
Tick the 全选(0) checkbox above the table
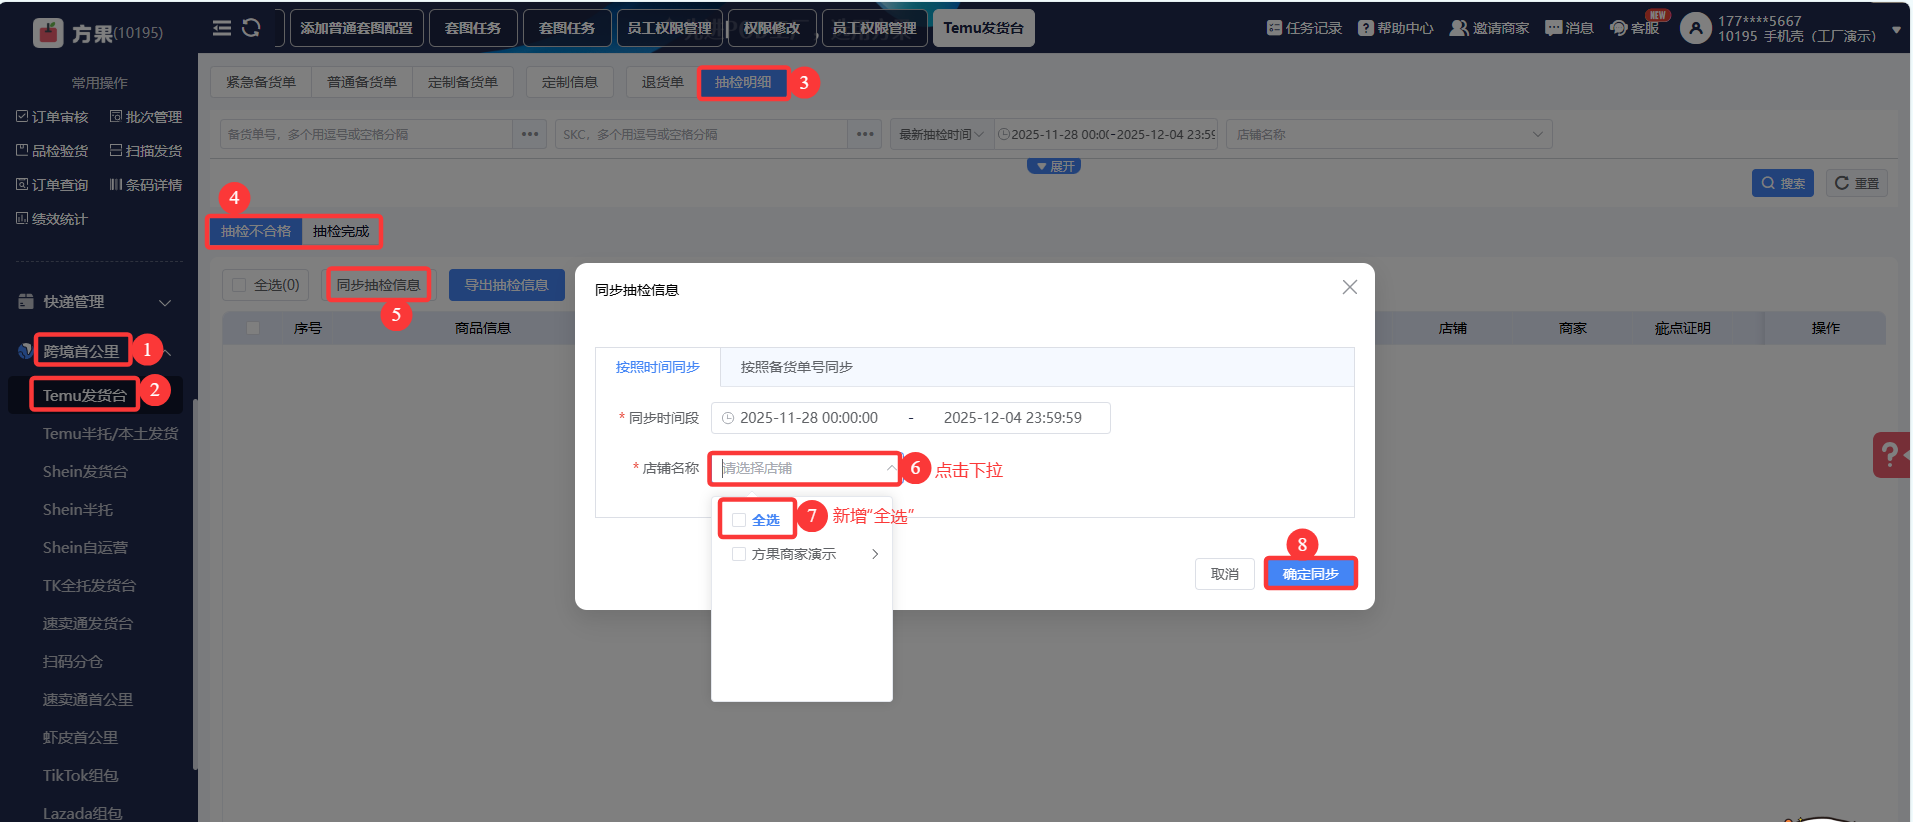tap(239, 285)
